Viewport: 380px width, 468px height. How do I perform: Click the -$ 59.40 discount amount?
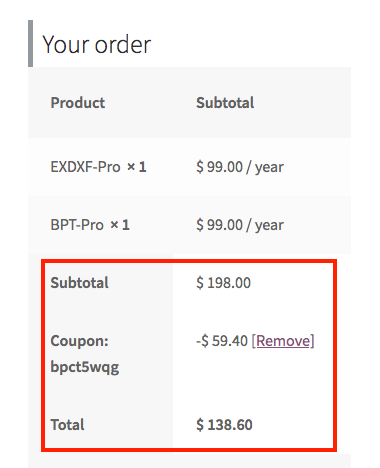tap(222, 341)
